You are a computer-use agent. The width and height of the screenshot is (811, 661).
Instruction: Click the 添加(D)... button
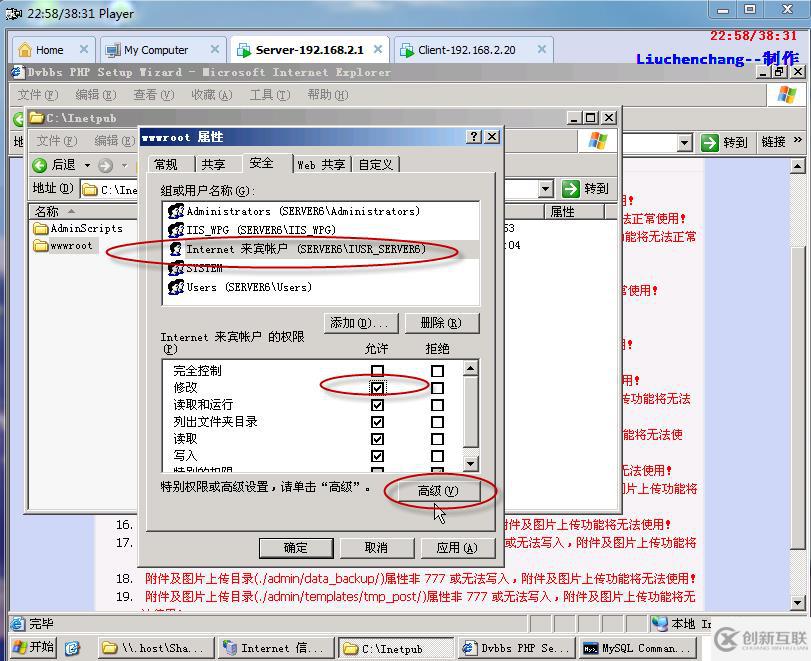pyautogui.click(x=361, y=323)
